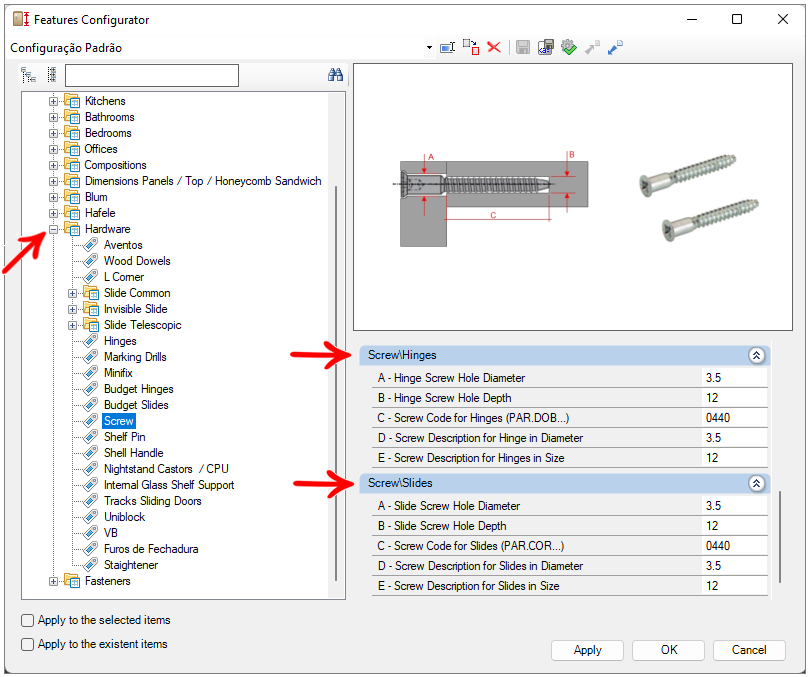Open the Configuração Padrão dropdown arrow

point(429,48)
